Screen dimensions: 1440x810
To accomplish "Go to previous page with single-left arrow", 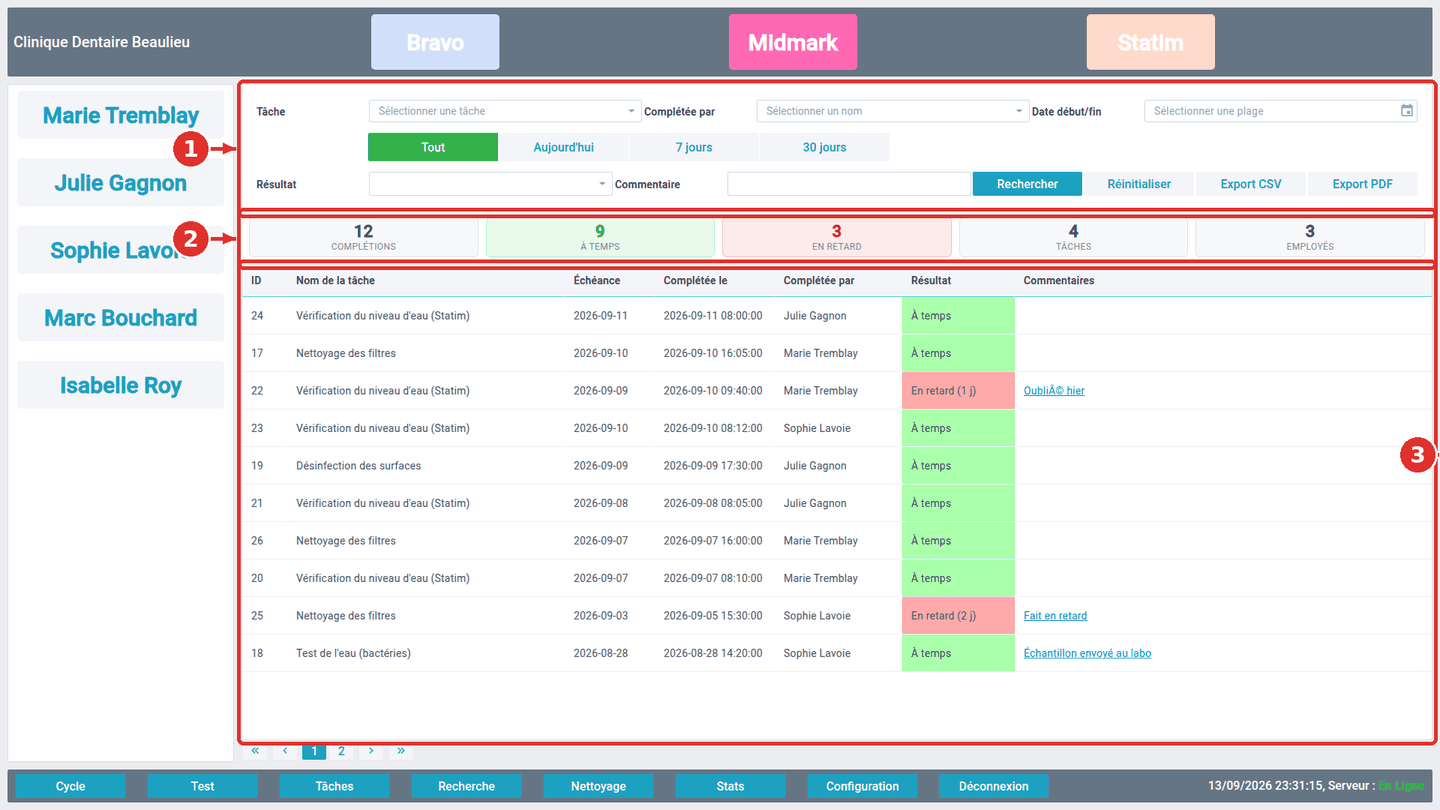I will click(x=285, y=751).
